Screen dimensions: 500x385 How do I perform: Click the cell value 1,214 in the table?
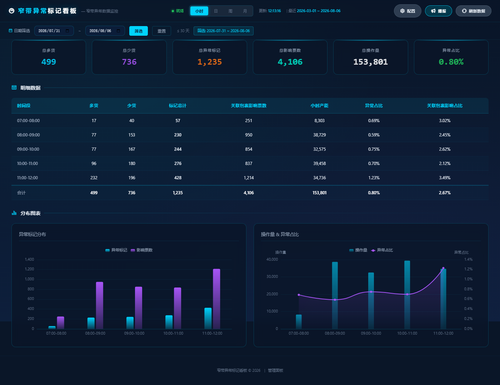[249, 178]
